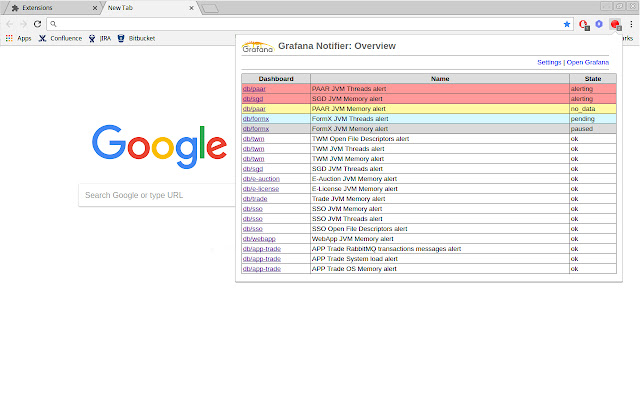The height and width of the screenshot is (400, 640).
Task: Click the 'SGD JVM Memory alert' name cell
Action: coord(440,99)
